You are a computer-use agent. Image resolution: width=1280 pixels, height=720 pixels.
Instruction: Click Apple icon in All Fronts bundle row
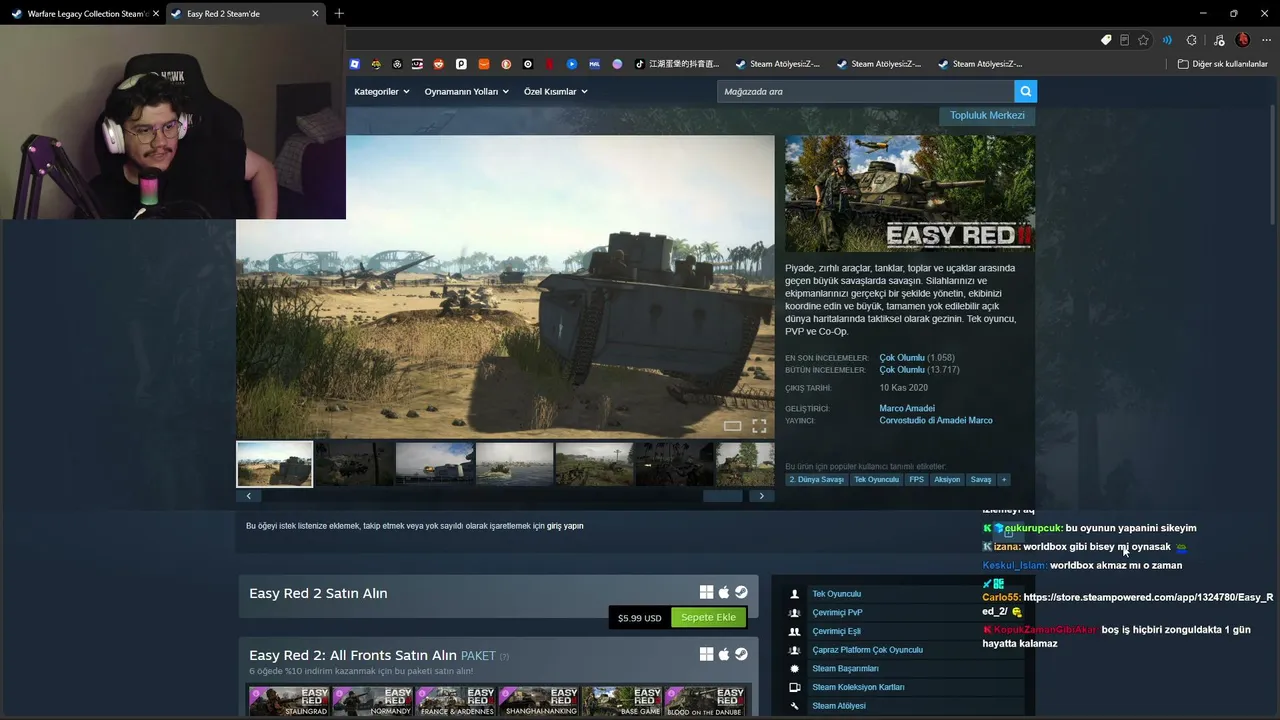724,654
